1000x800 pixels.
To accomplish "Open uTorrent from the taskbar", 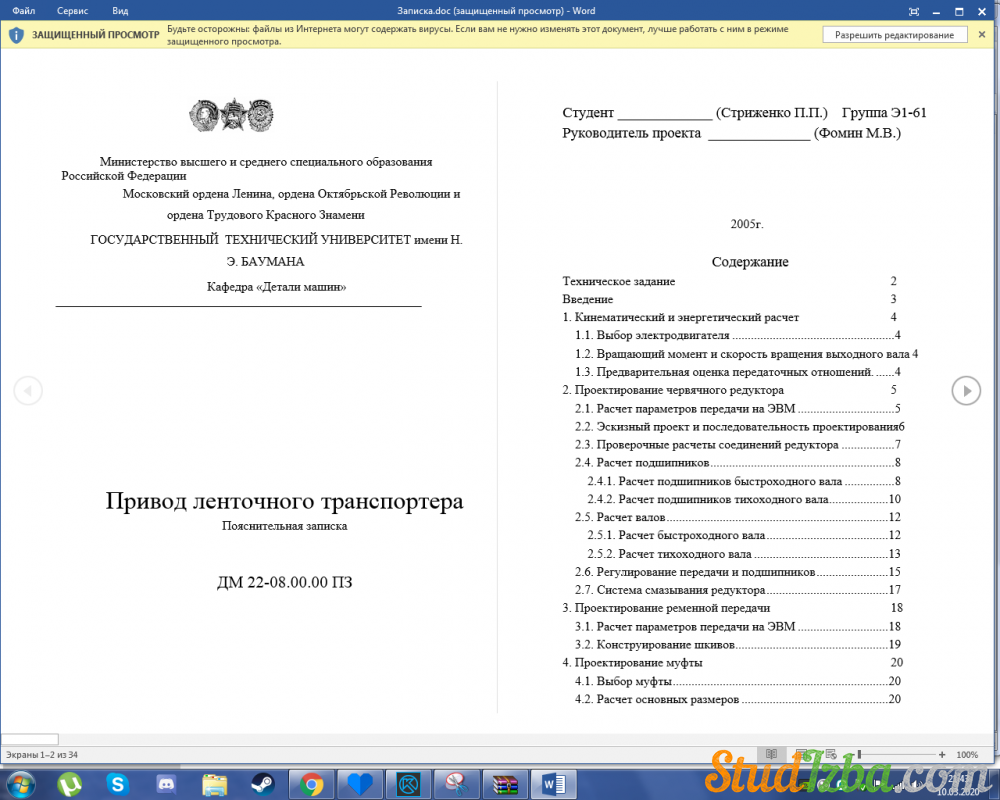I will (69, 784).
